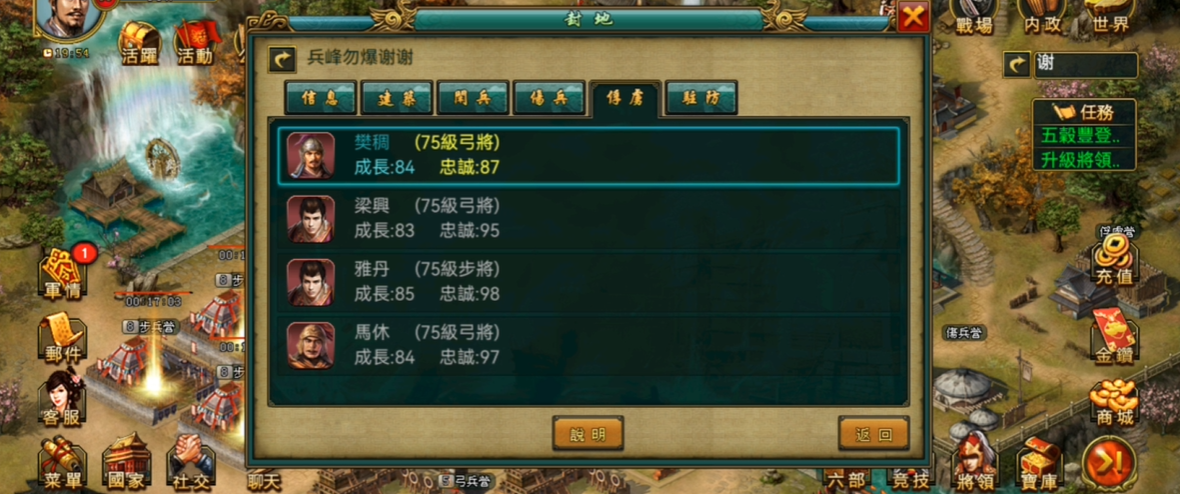The height and width of the screenshot is (494, 1180).
Task: Switch to the 駐防 tab
Action: 701,98
